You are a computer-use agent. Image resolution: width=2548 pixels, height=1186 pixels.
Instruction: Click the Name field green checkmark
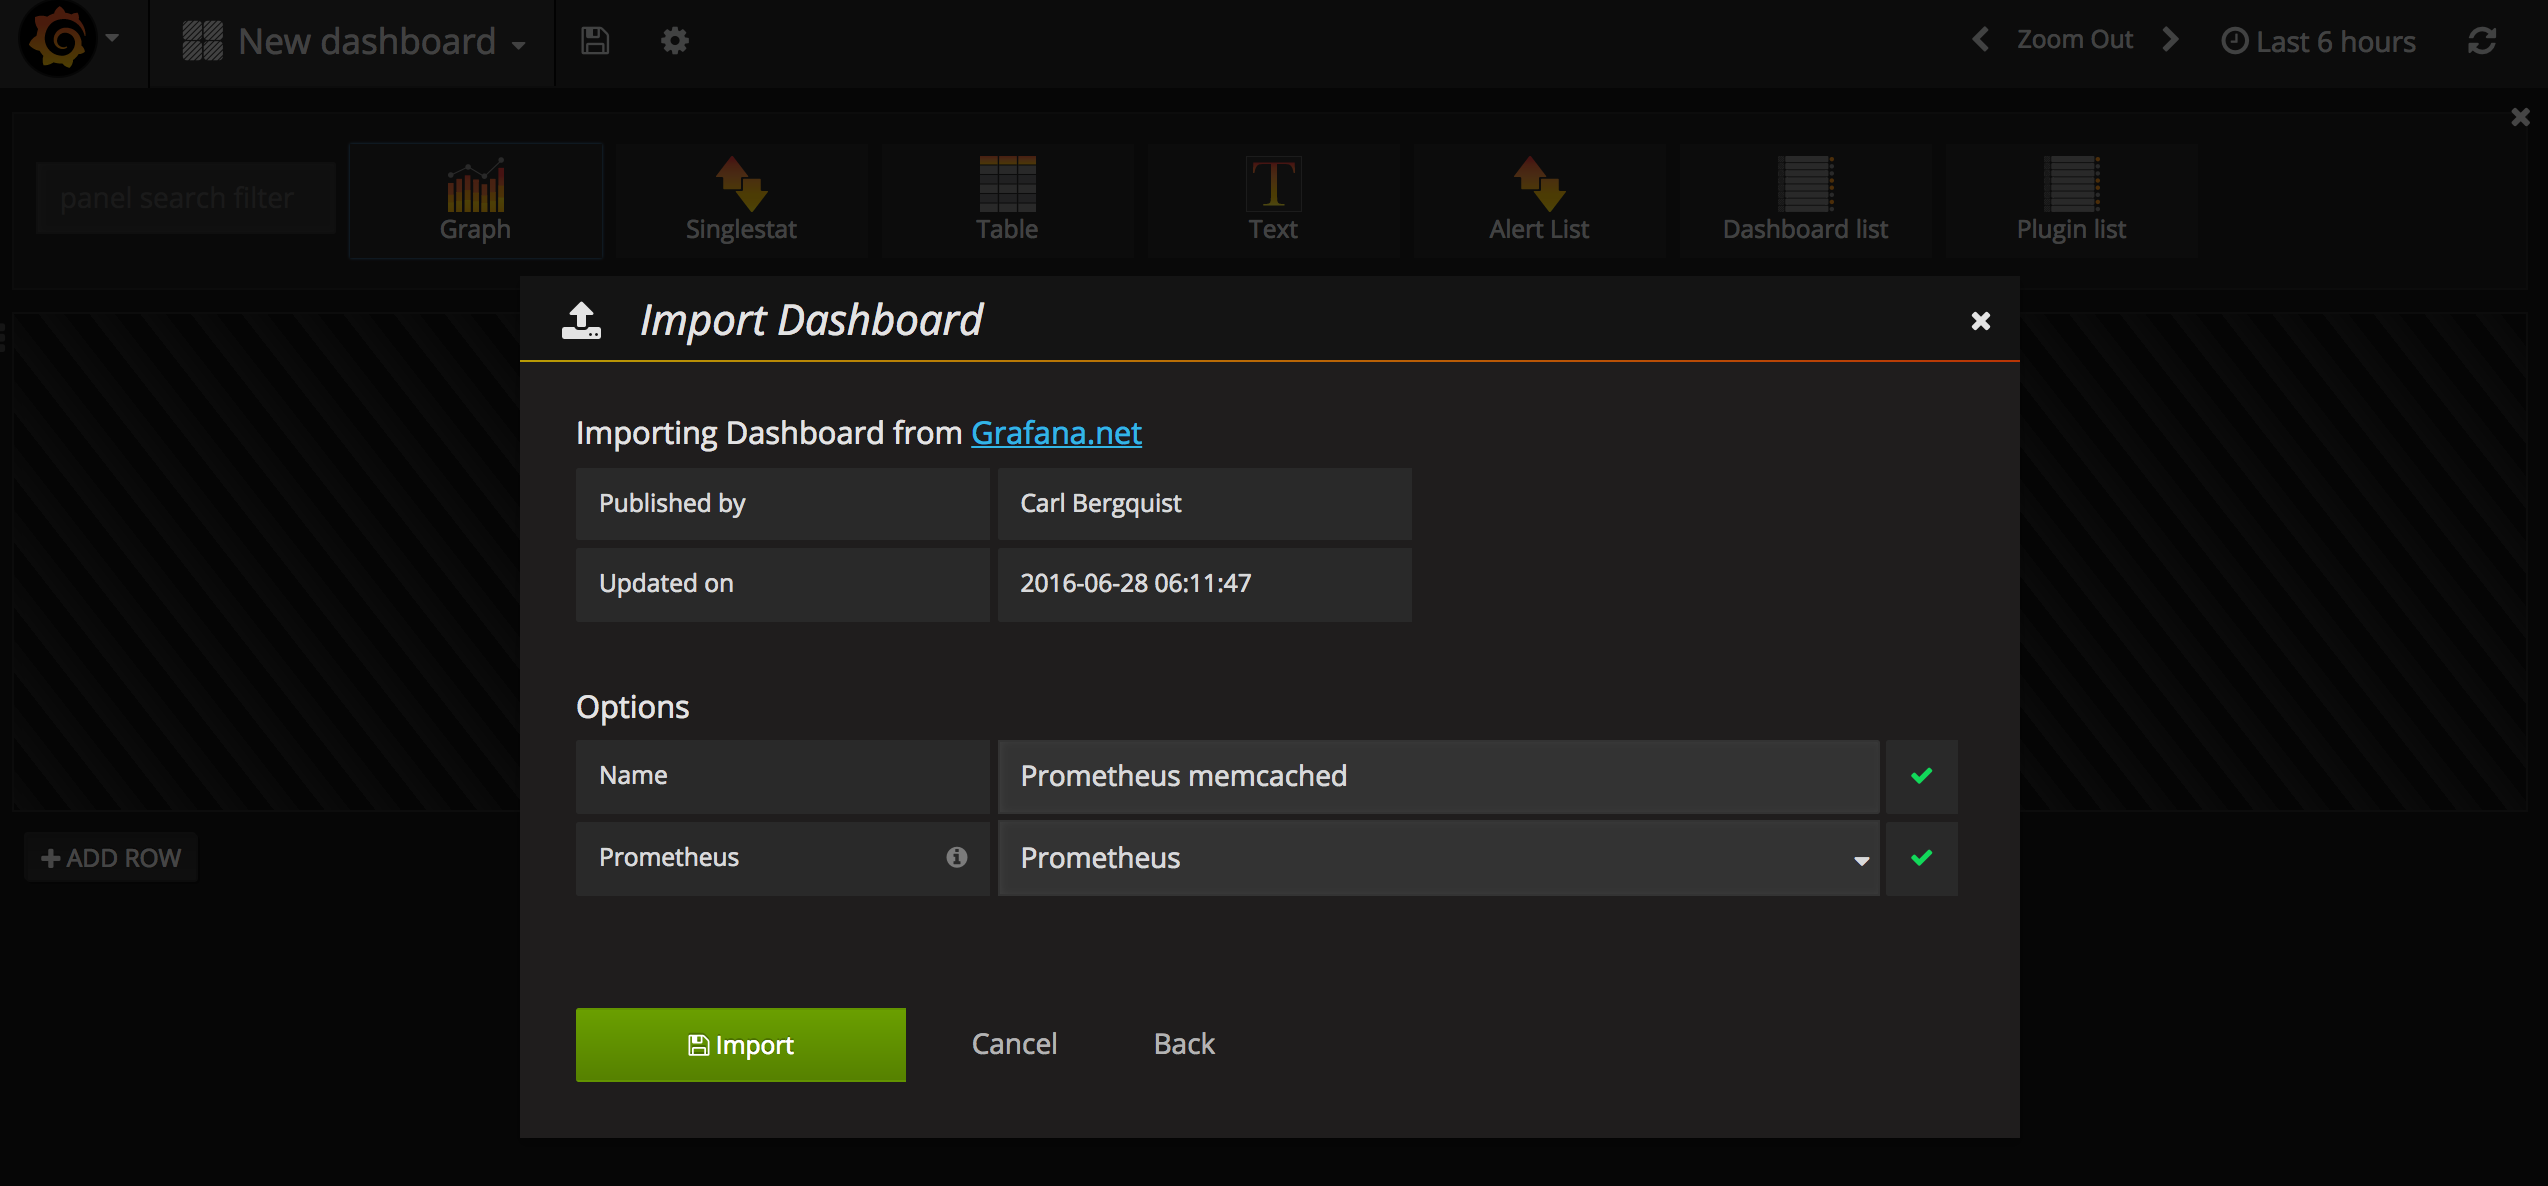pyautogui.click(x=1921, y=776)
